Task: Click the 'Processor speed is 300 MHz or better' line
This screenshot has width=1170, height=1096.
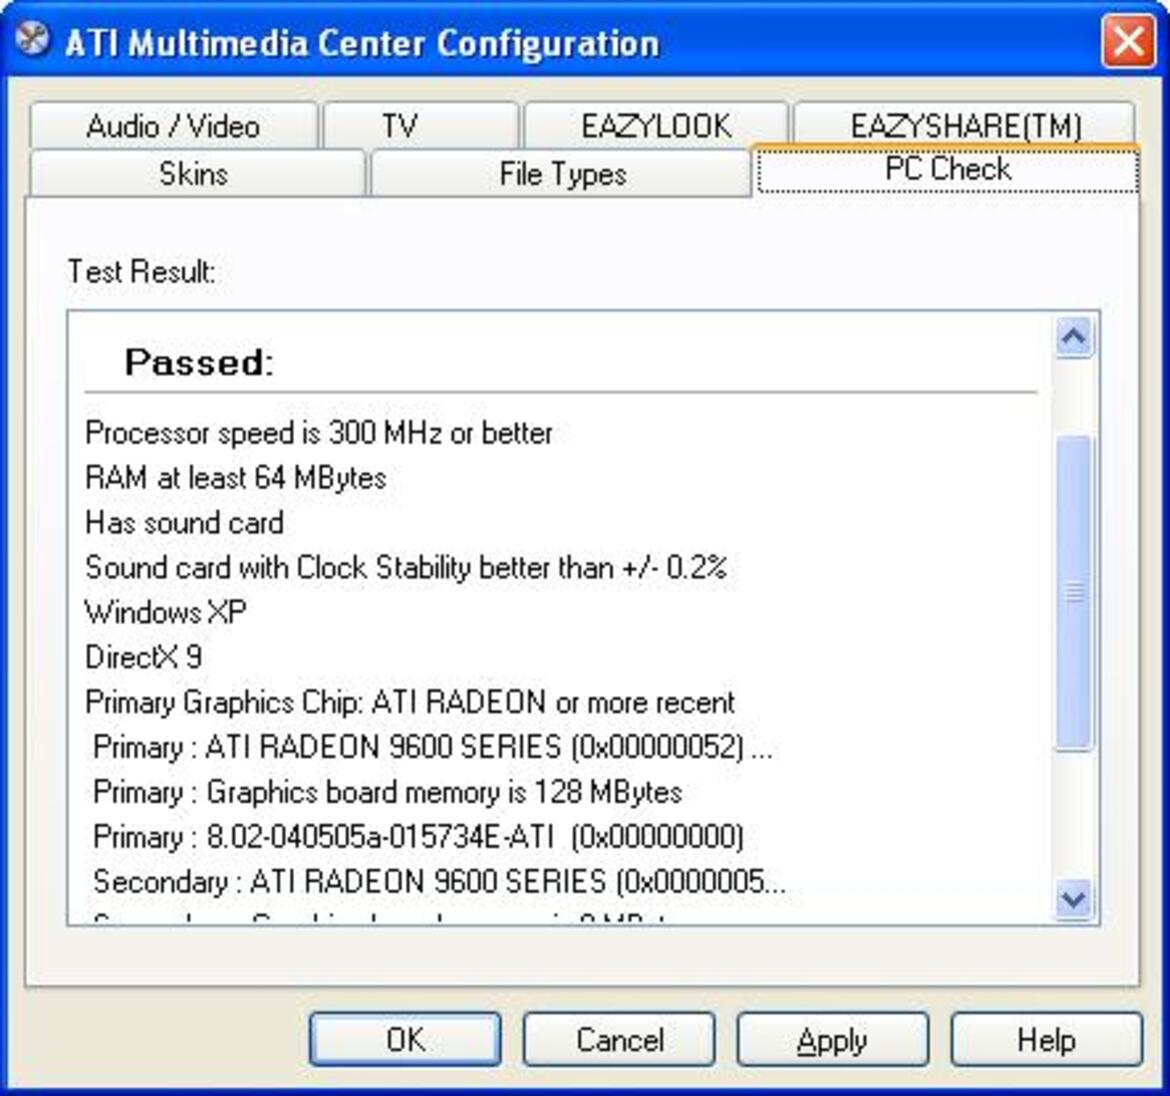Action: [319, 433]
